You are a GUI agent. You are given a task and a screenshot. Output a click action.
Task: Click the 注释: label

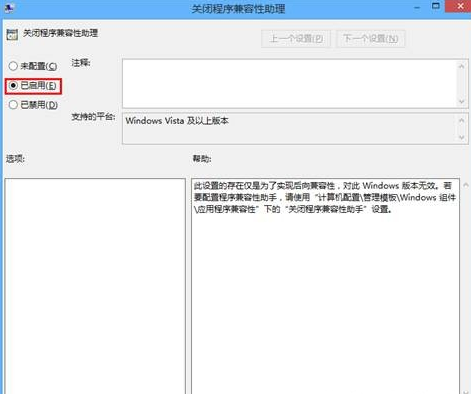81,63
